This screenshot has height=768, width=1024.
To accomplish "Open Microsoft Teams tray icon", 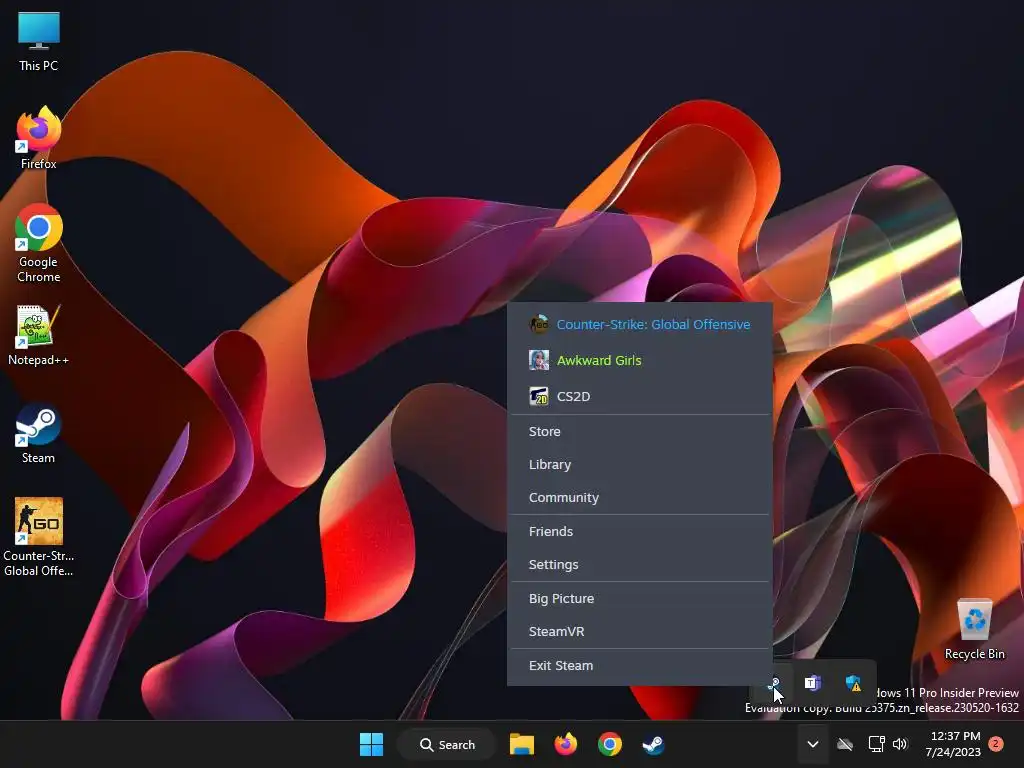I will (x=812, y=683).
